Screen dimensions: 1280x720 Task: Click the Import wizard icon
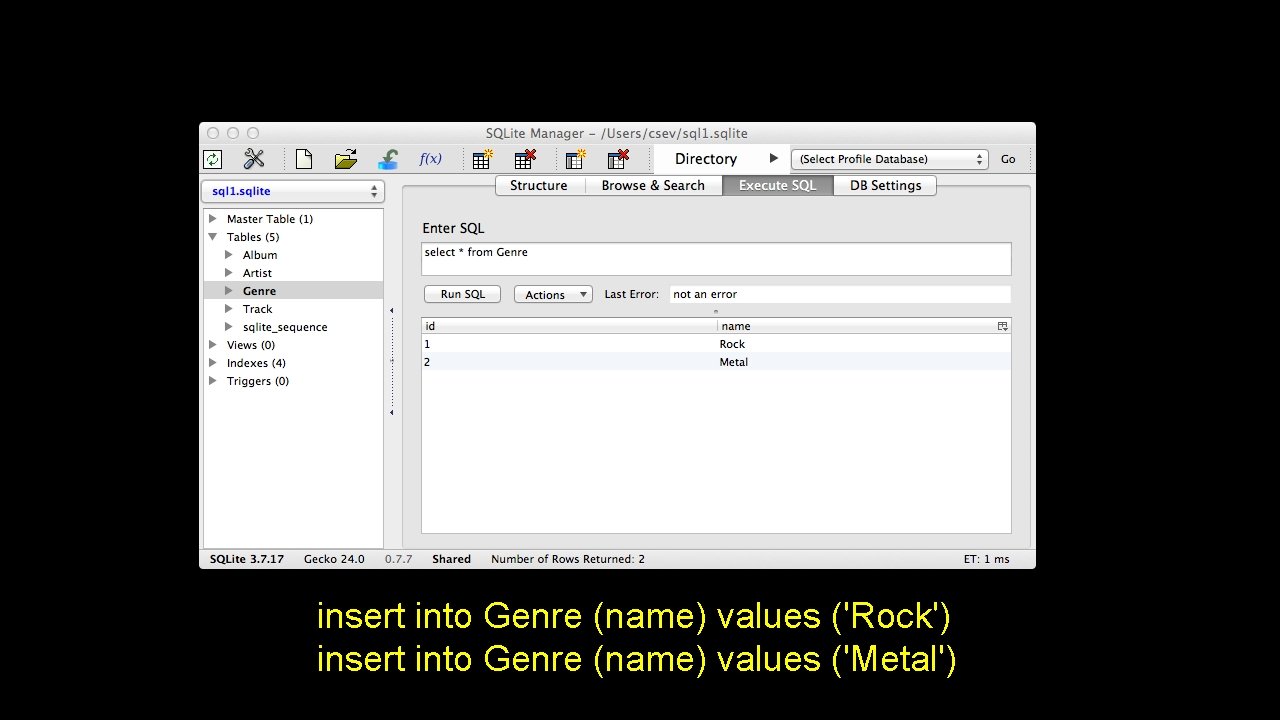[x=388, y=158]
